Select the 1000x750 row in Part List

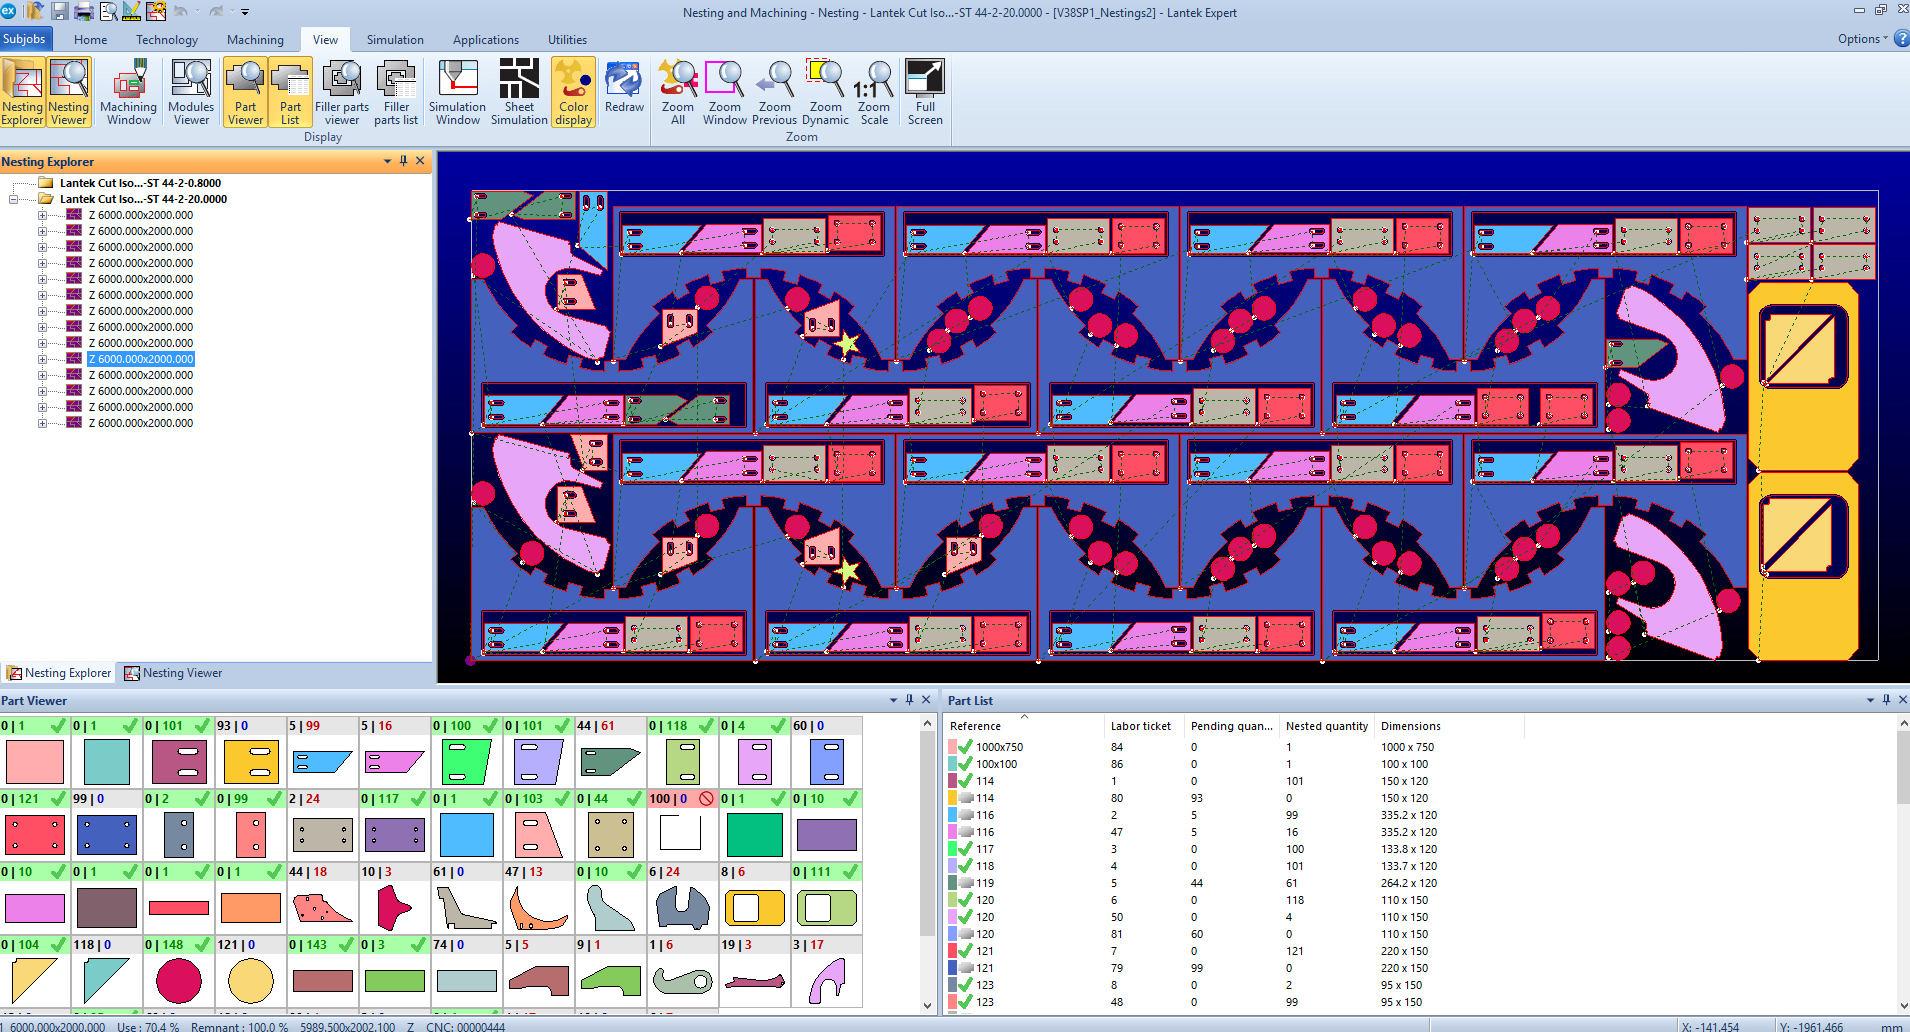point(999,747)
